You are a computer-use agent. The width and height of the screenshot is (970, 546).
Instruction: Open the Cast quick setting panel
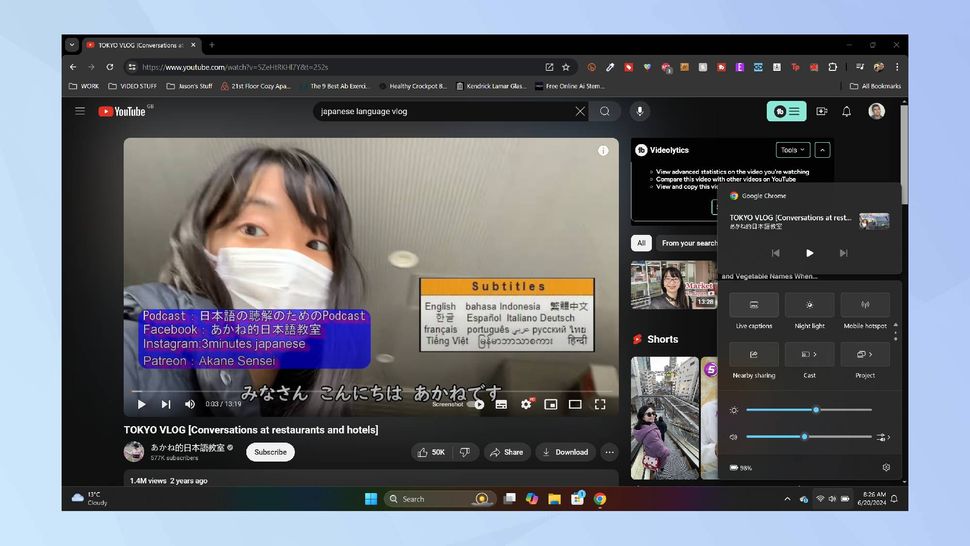pyautogui.click(x=809, y=354)
